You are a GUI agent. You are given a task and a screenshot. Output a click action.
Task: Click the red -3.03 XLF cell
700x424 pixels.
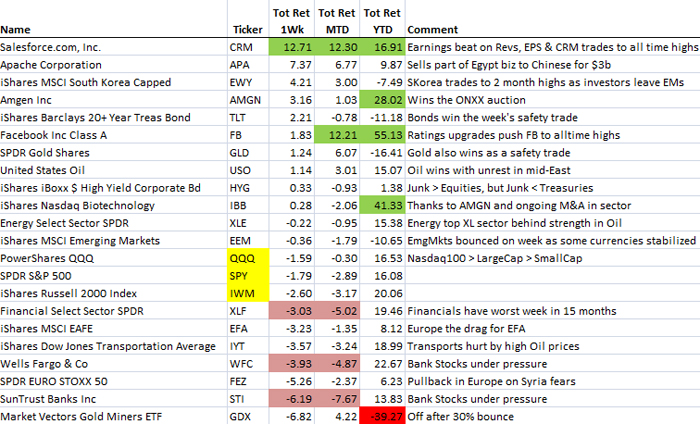click(292, 311)
